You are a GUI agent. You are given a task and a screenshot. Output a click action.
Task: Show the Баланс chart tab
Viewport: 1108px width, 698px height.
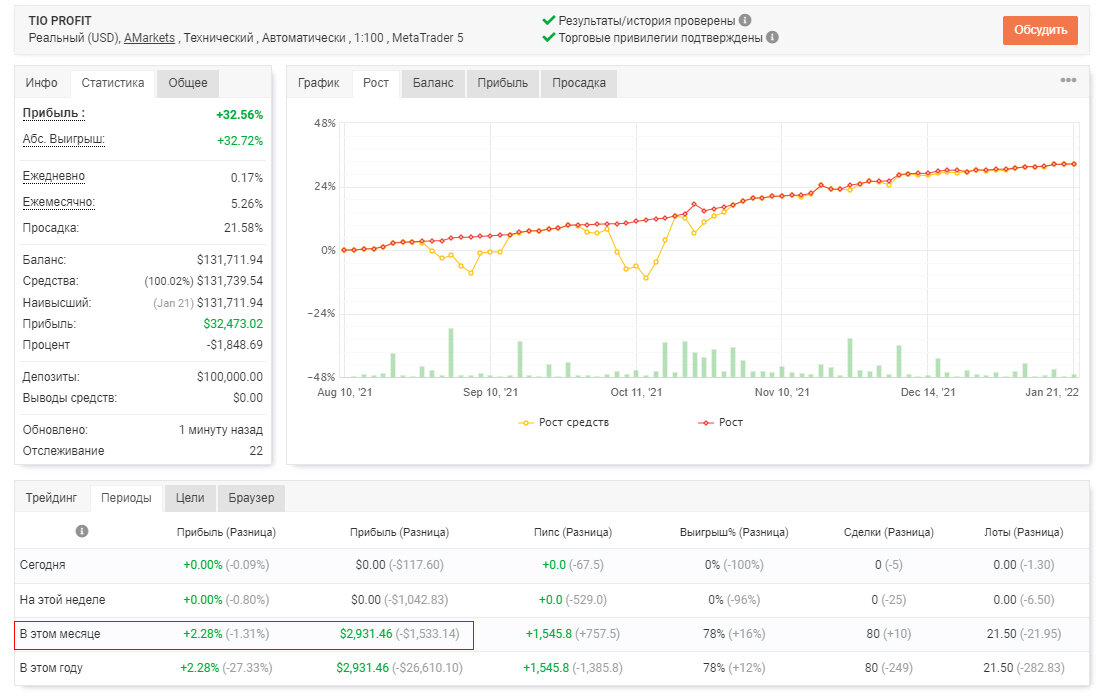(x=433, y=83)
